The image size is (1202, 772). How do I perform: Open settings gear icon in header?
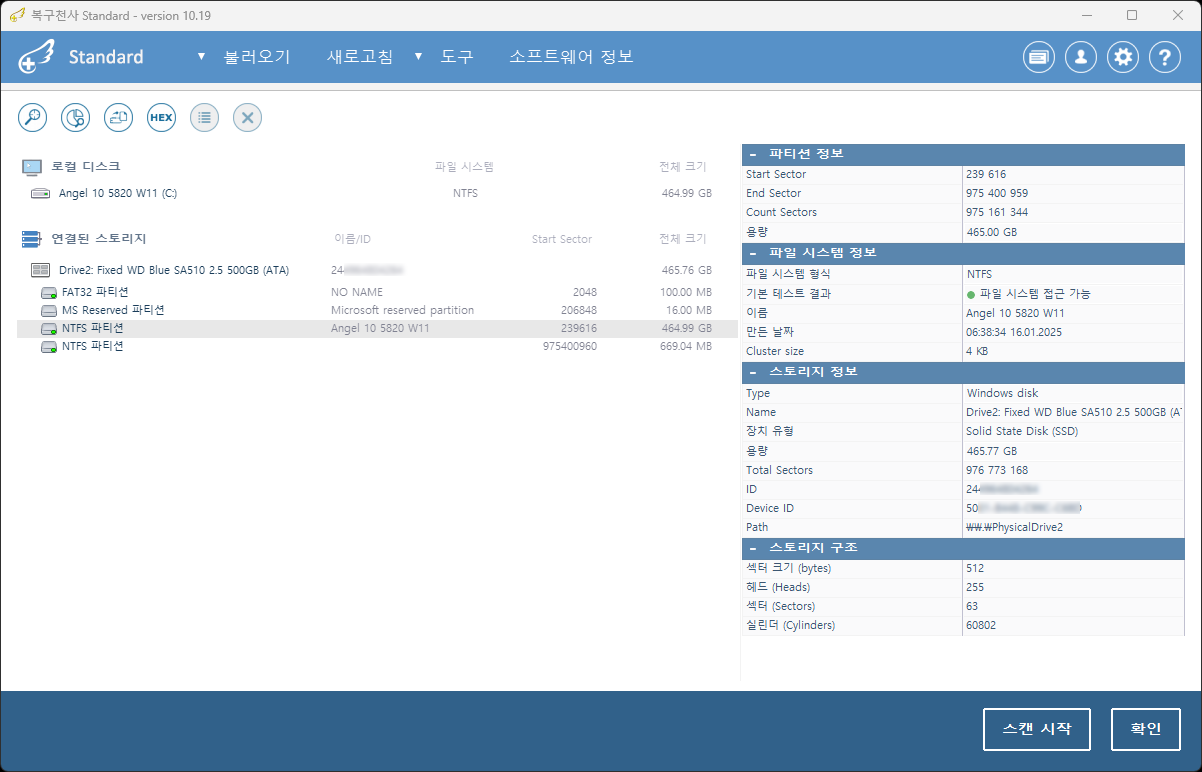(x=1124, y=57)
